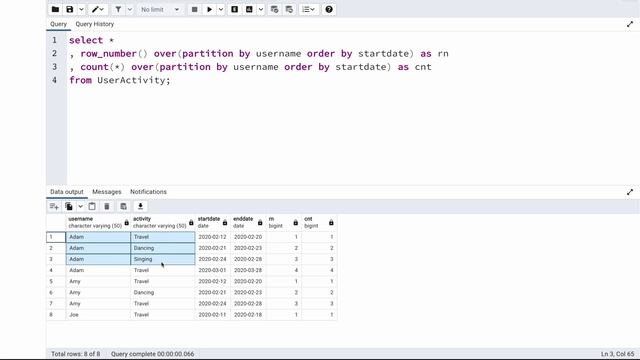
Task: Open the Messages tab
Action: coord(107,192)
